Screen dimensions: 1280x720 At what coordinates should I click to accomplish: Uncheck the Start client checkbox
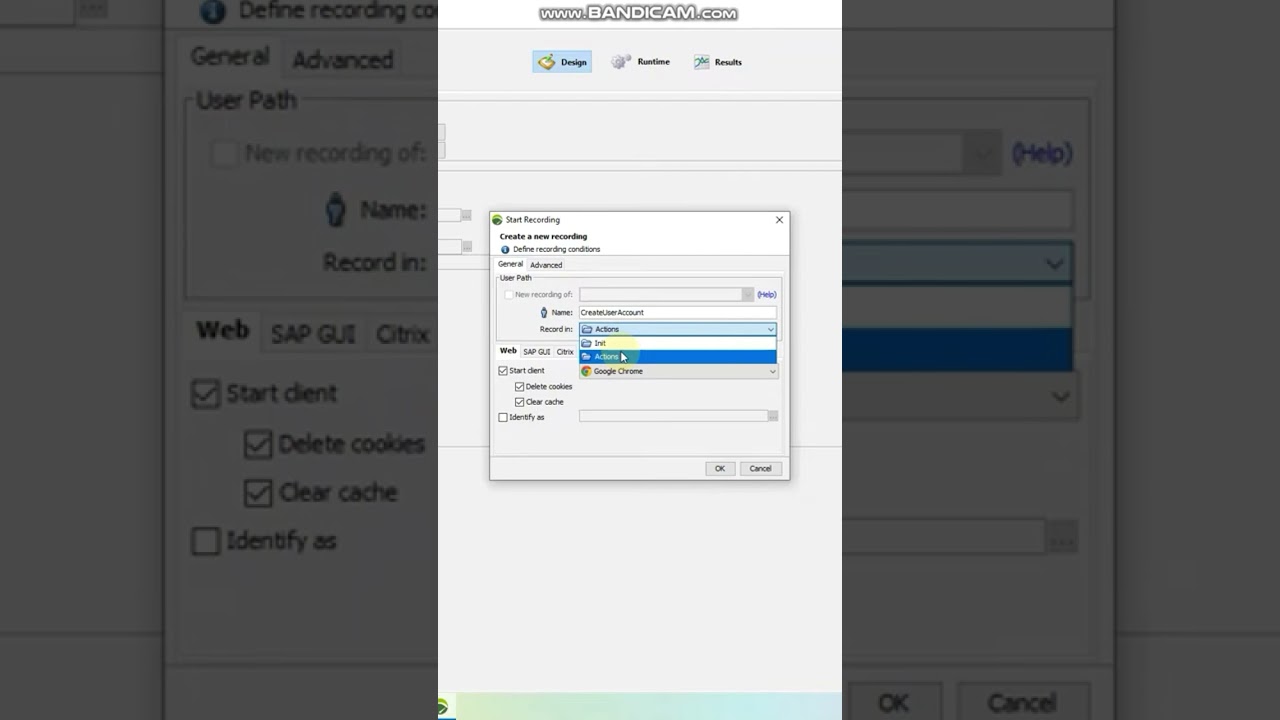[x=503, y=371]
